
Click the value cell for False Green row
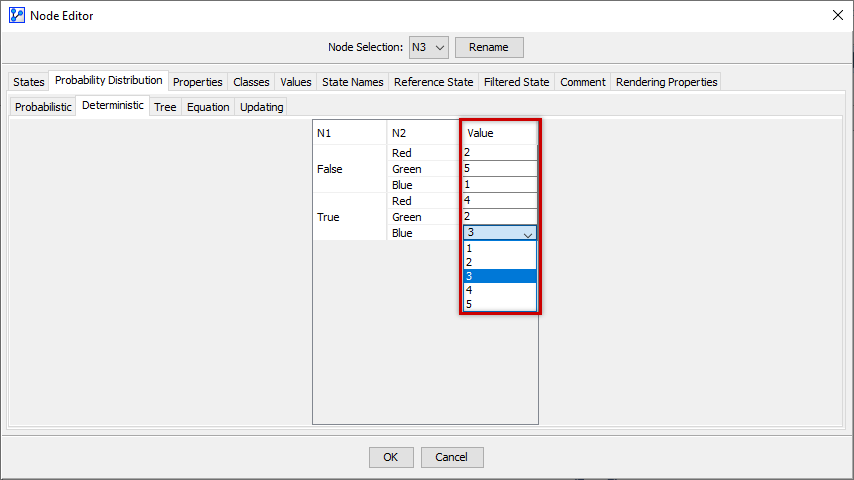[x=499, y=169]
